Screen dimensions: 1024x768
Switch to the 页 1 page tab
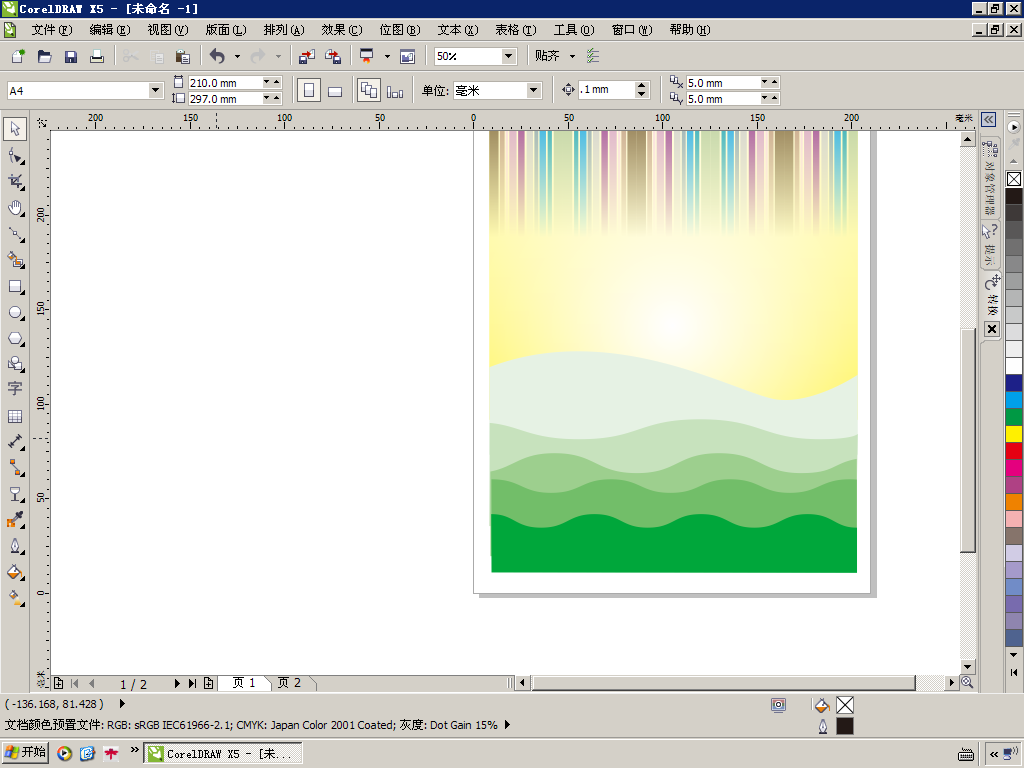(x=244, y=683)
